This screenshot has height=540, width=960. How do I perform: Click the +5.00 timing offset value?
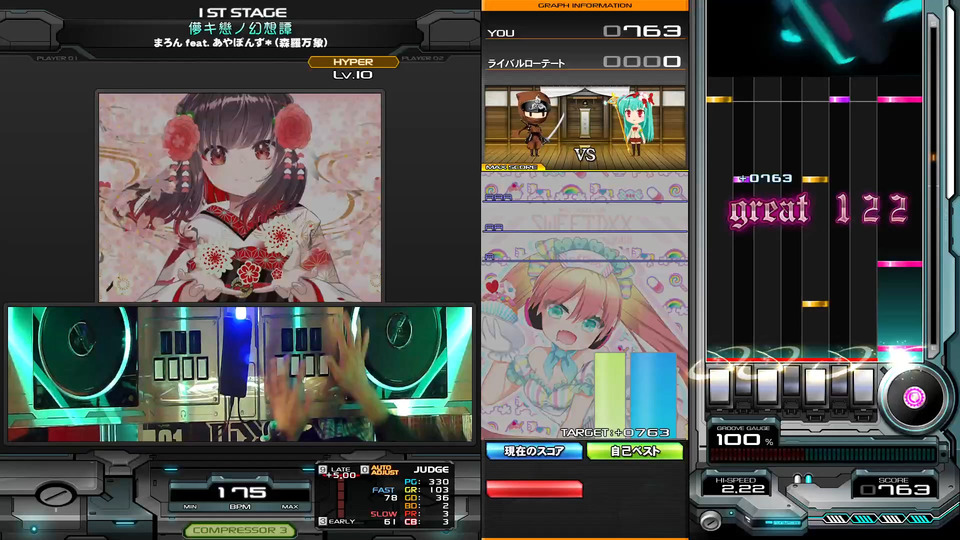click(x=342, y=475)
